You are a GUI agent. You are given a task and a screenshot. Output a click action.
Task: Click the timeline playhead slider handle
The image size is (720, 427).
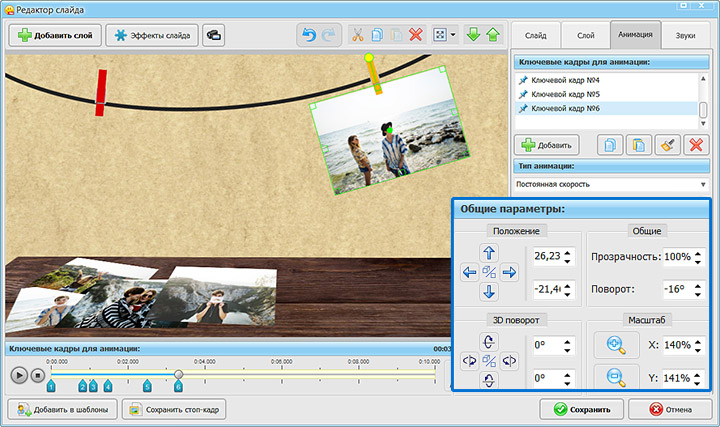click(x=179, y=375)
